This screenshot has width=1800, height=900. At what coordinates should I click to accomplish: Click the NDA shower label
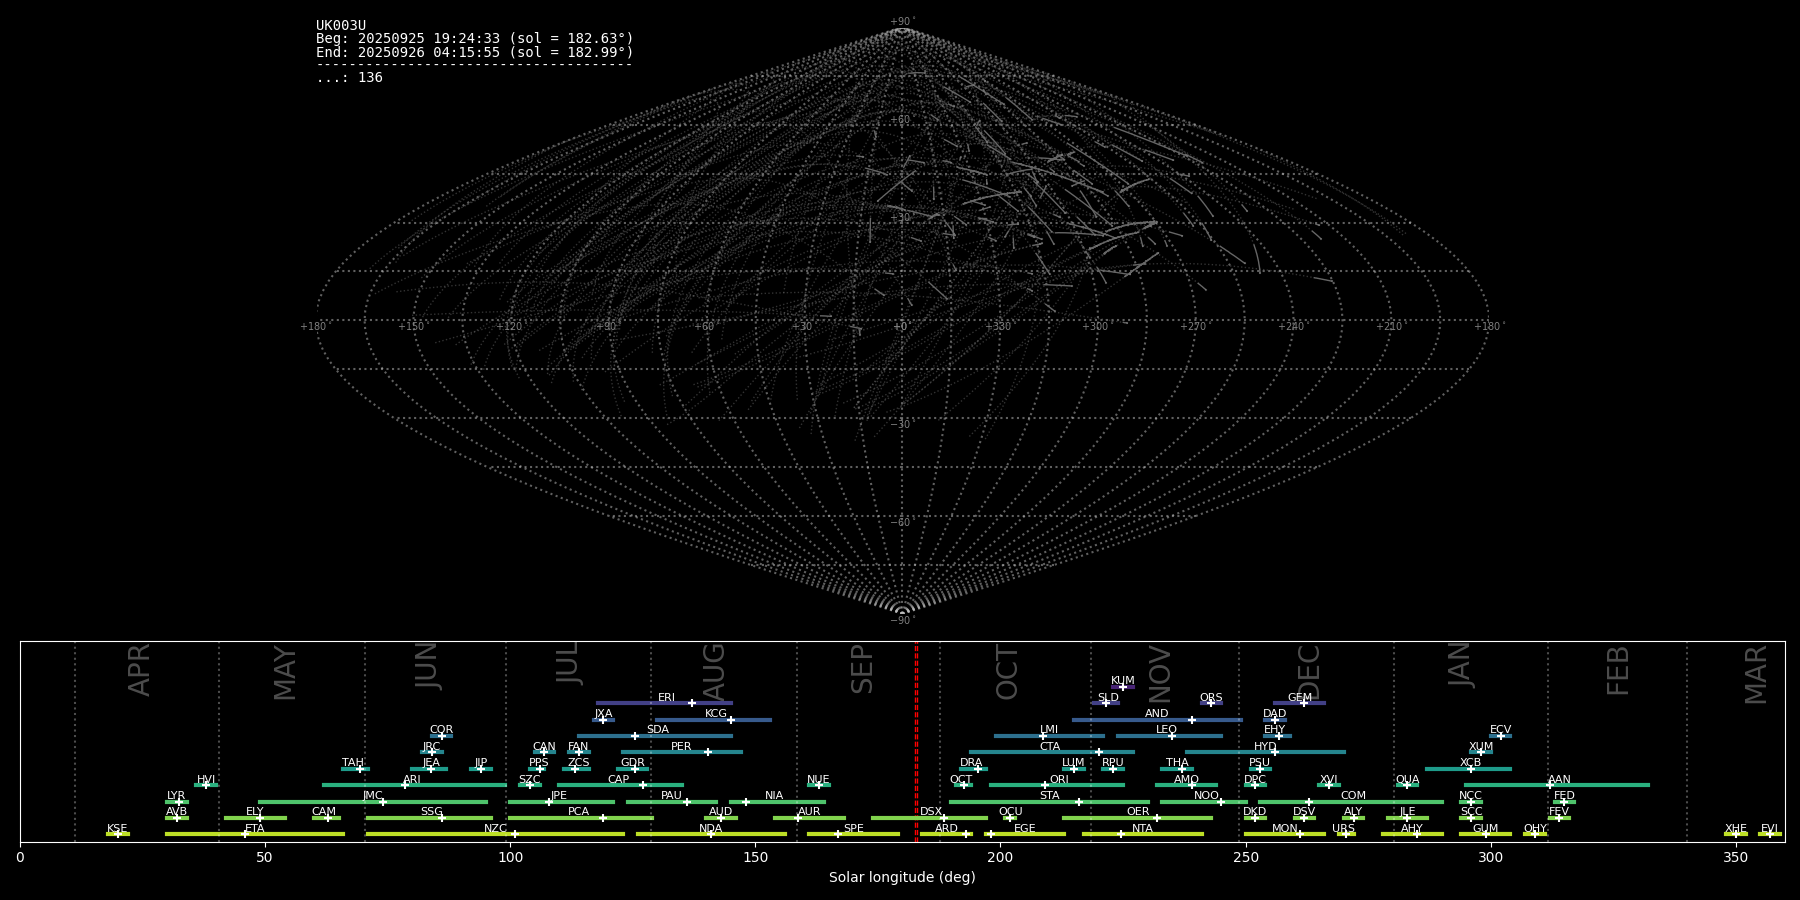[x=711, y=829]
